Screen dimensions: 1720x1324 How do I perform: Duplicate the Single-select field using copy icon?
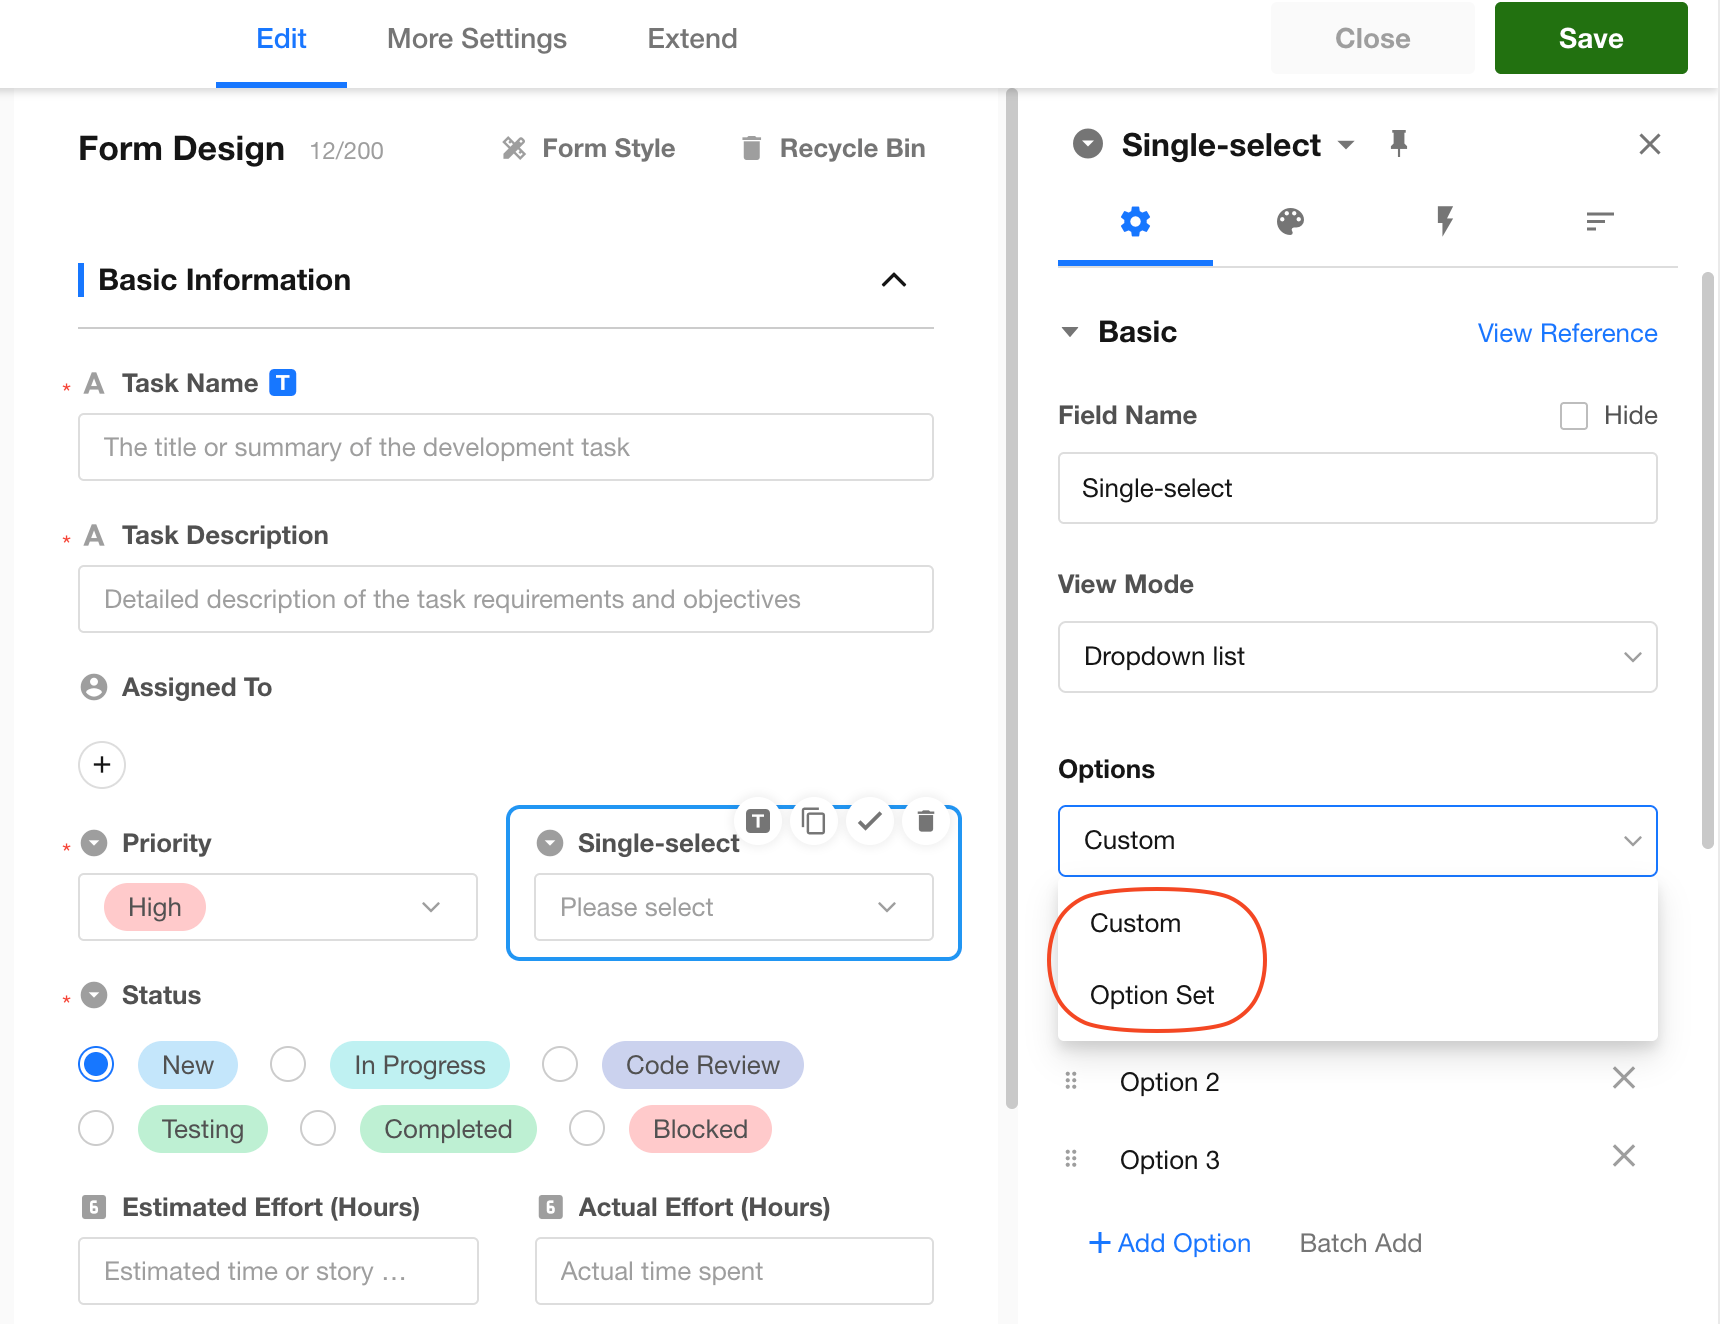pos(814,821)
